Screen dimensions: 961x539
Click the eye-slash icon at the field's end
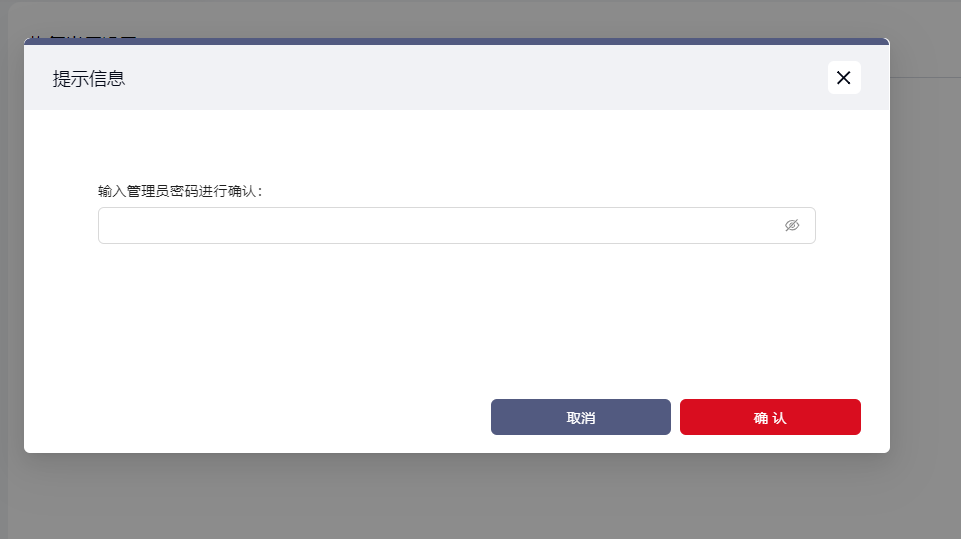pyautogui.click(x=792, y=225)
